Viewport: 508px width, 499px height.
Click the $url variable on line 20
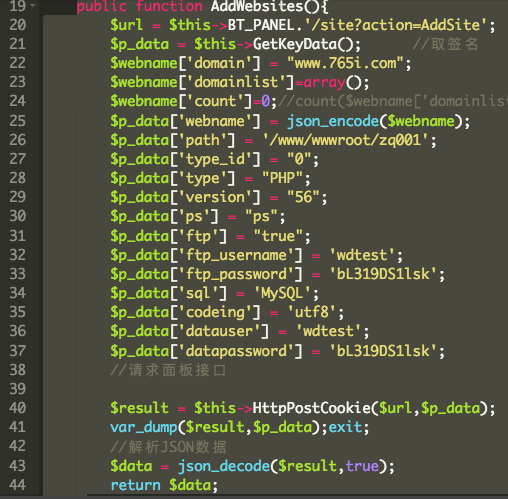(x=127, y=25)
